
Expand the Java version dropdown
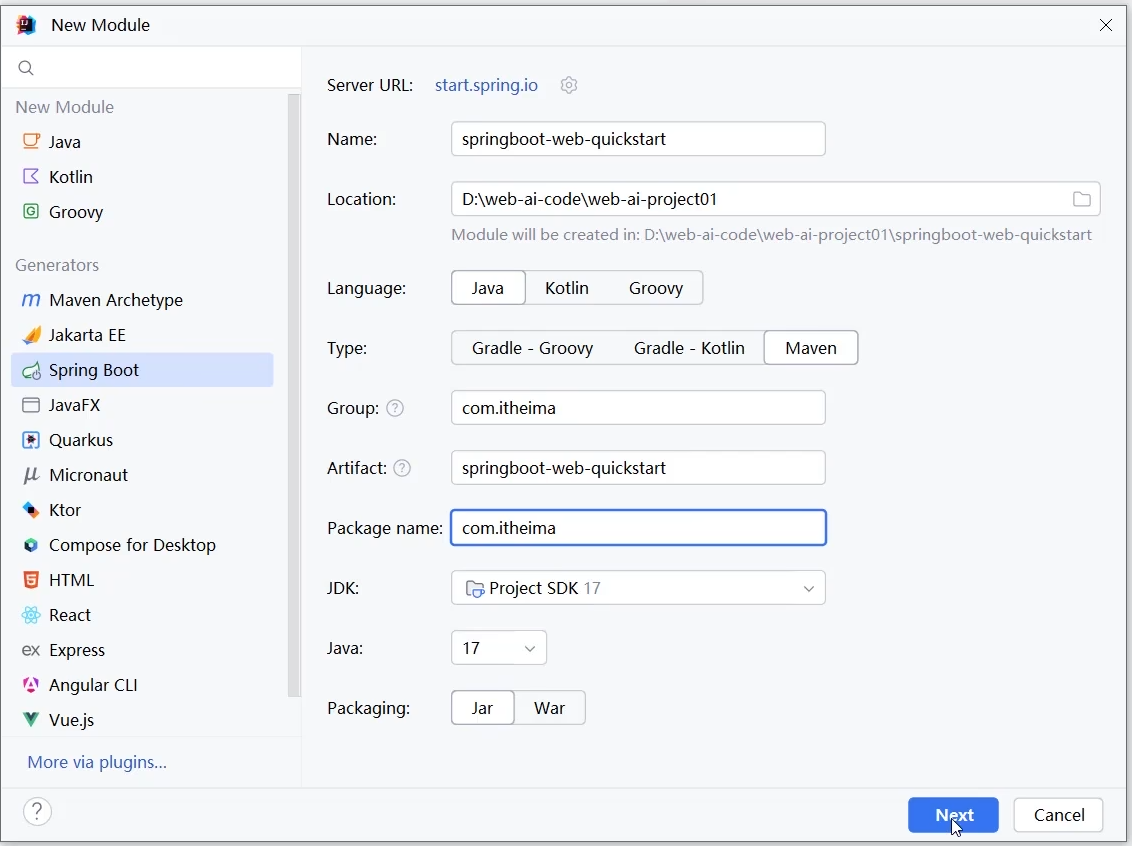point(498,648)
